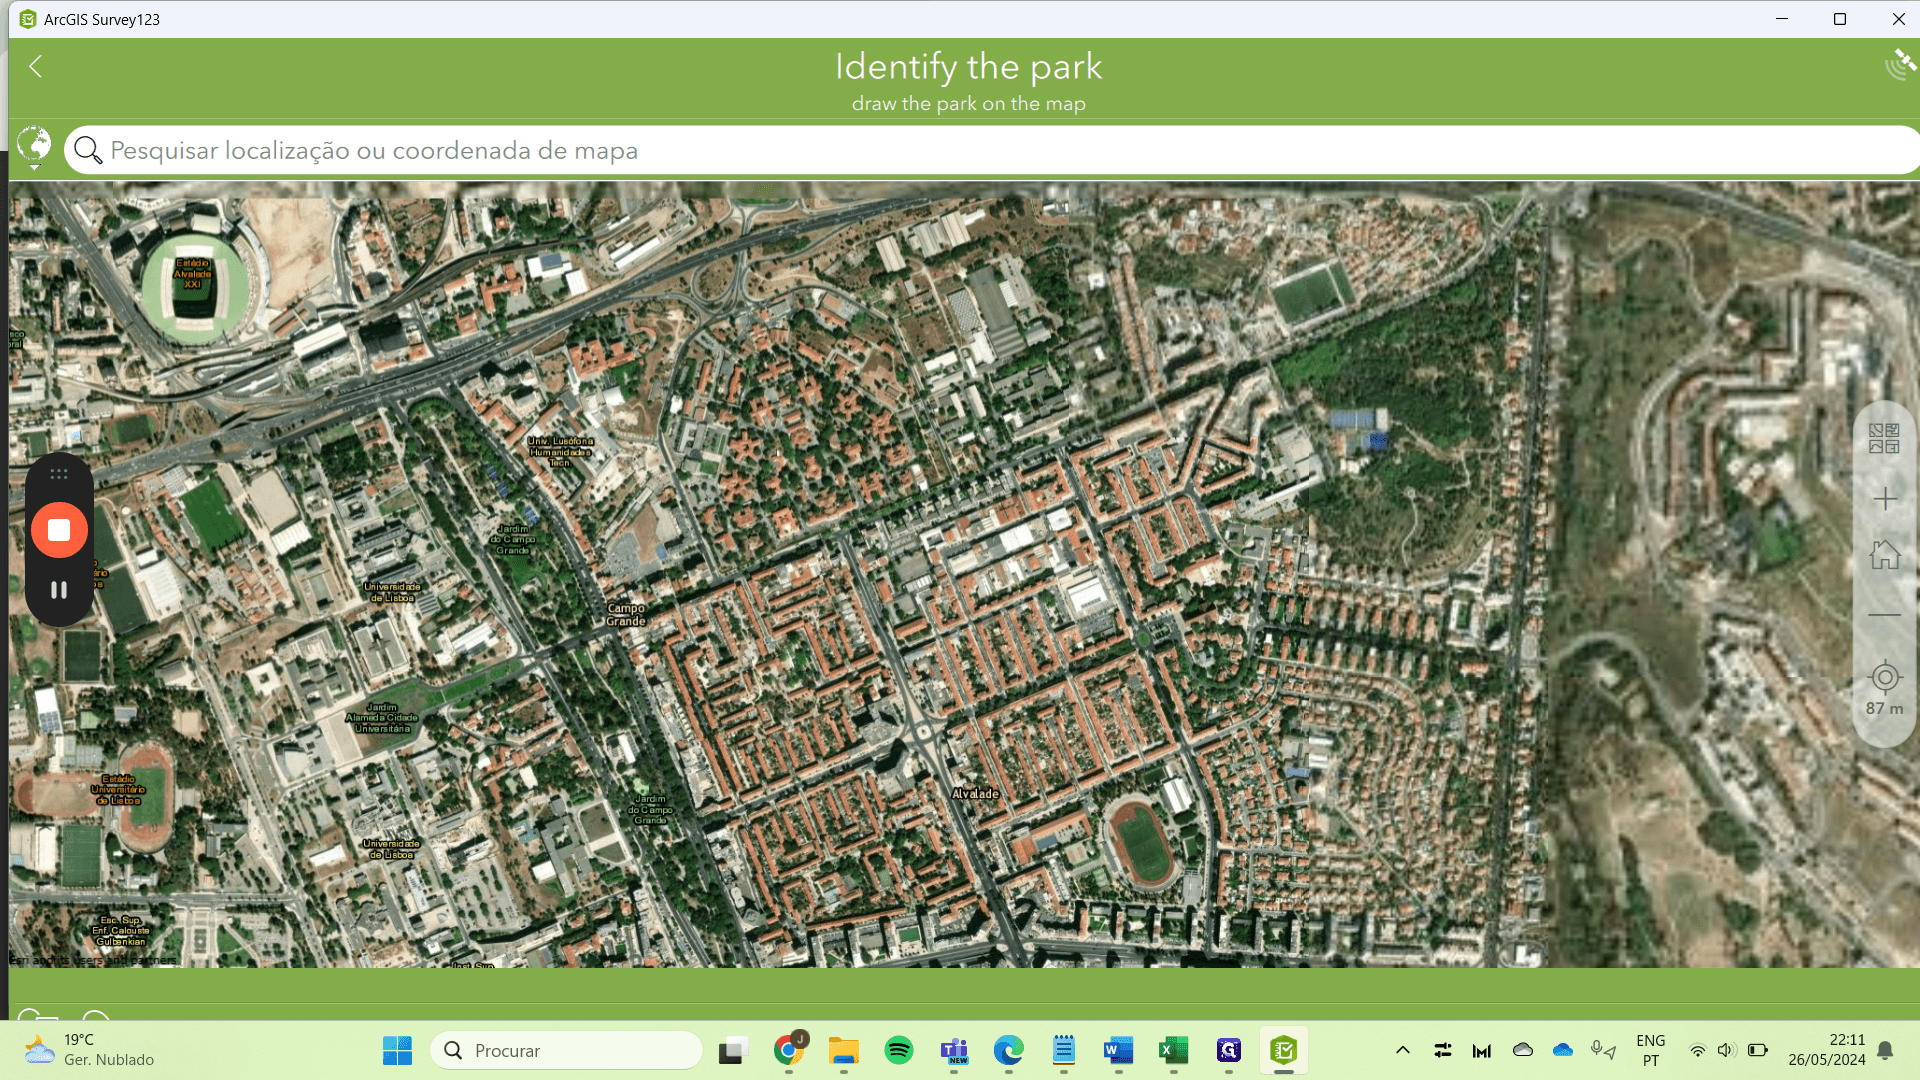Open Microsoft Teams from taskbar

coord(954,1050)
